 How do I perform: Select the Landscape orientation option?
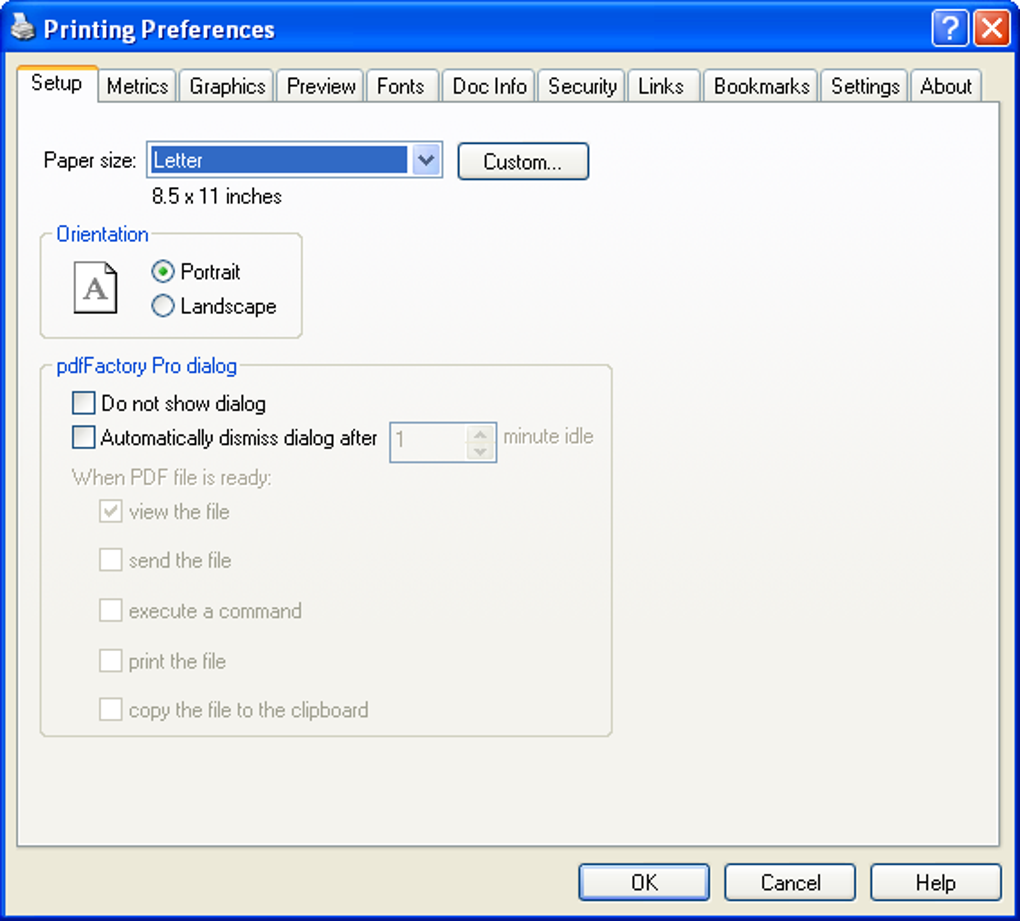tap(213, 306)
